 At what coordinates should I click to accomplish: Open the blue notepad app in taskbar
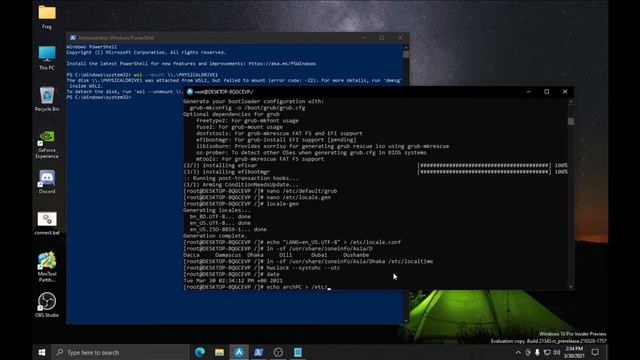(298, 352)
